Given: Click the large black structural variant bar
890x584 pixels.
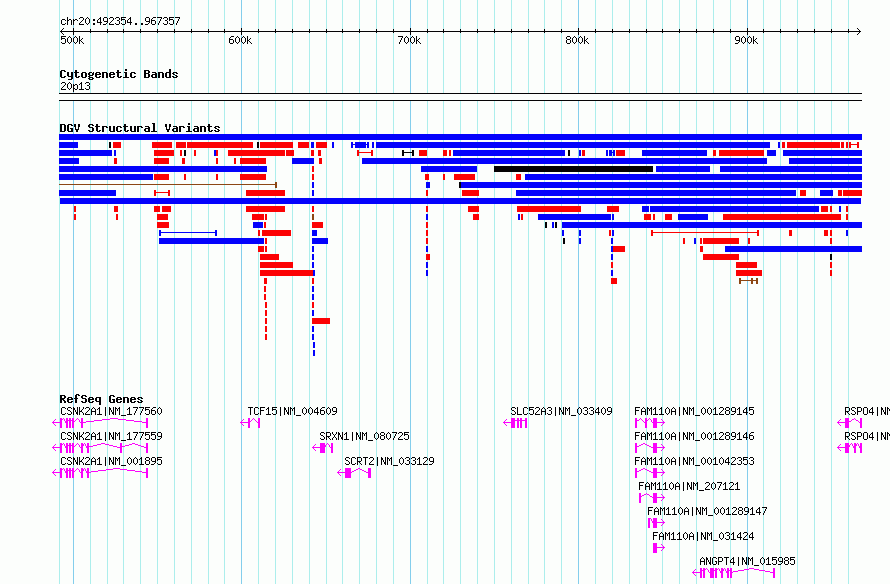Looking at the screenshot, I should pyautogui.click(x=573, y=169).
